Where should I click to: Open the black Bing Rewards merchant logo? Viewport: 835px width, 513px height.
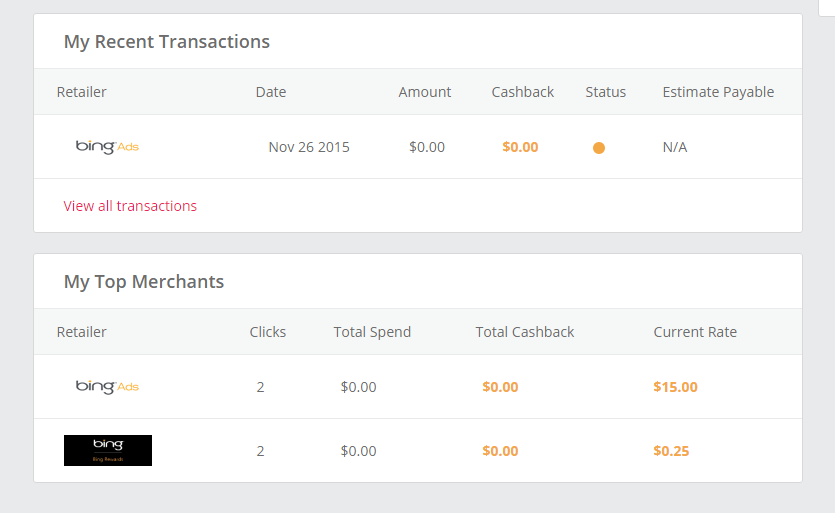pyautogui.click(x=108, y=450)
